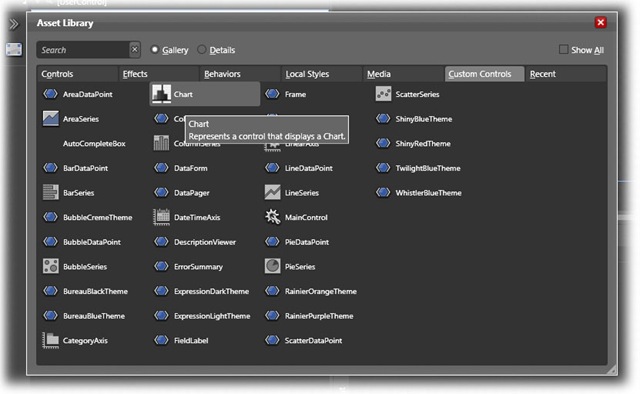Open the Recent tab
The image size is (640, 394).
pos(566,74)
